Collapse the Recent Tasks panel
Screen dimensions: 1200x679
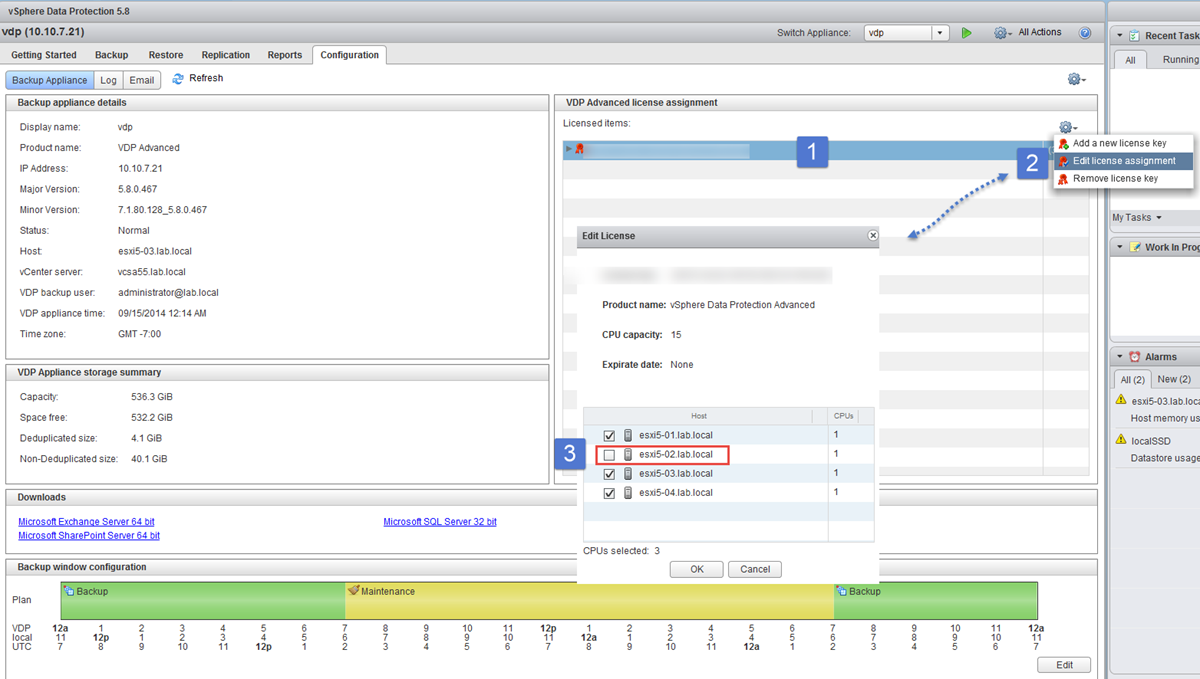click(x=1120, y=36)
